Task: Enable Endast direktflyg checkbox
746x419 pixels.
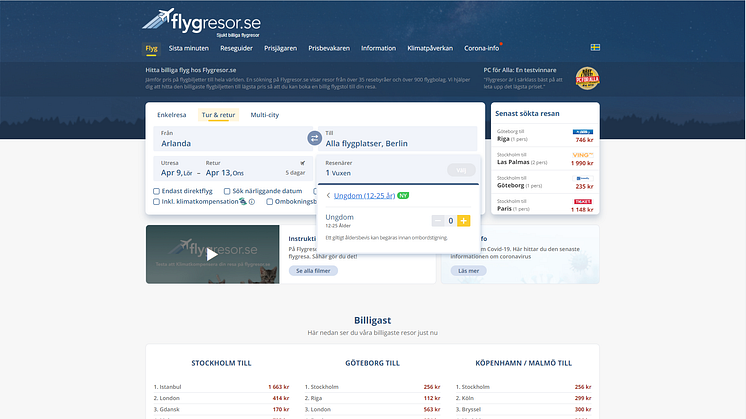Action: [x=156, y=190]
